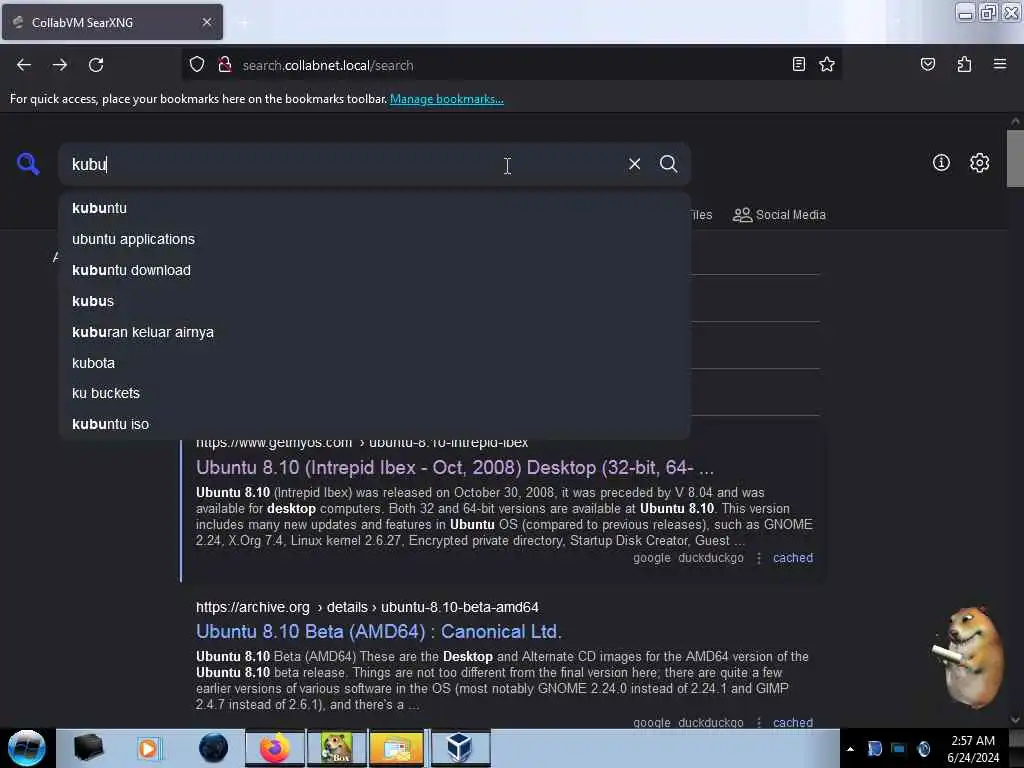Click the dancing hamster image
Screen dimensions: 1024x768
(969, 656)
